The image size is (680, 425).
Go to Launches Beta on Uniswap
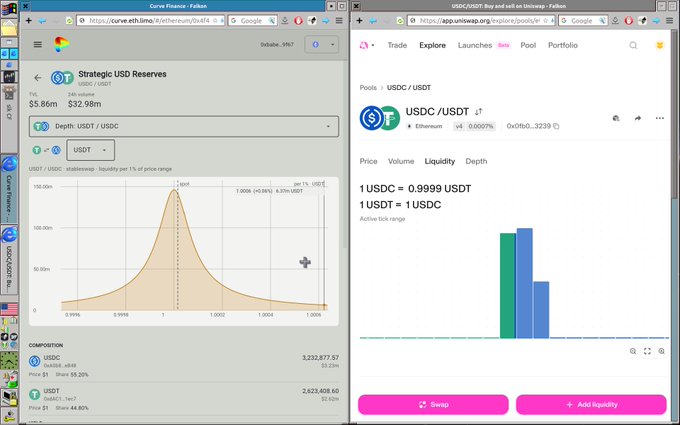pyautogui.click(x=484, y=45)
